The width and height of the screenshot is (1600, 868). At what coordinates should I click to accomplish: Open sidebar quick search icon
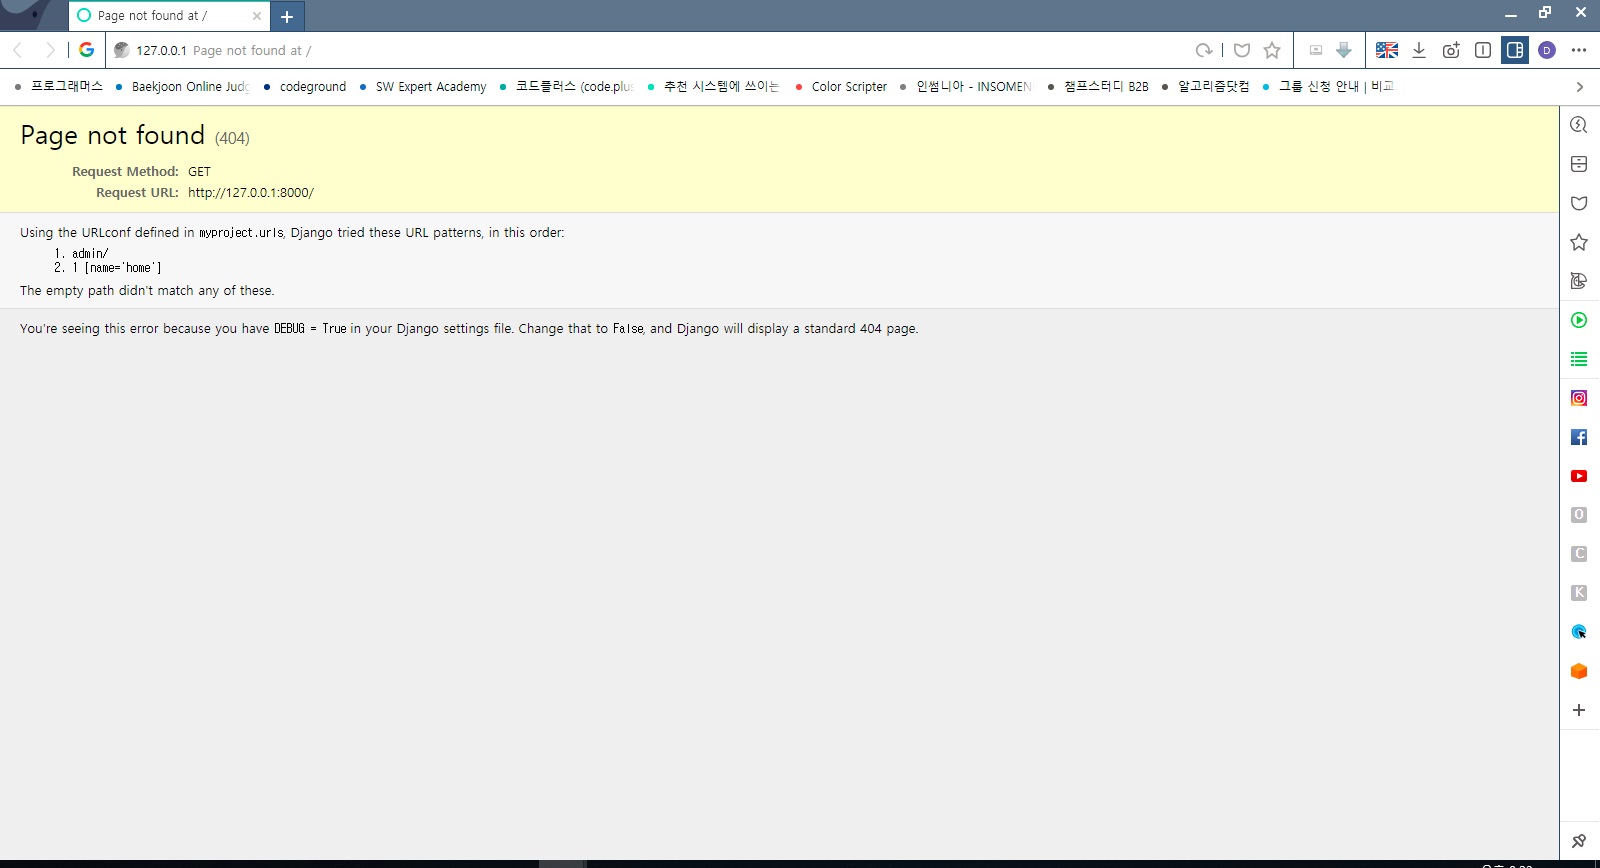click(1579, 125)
